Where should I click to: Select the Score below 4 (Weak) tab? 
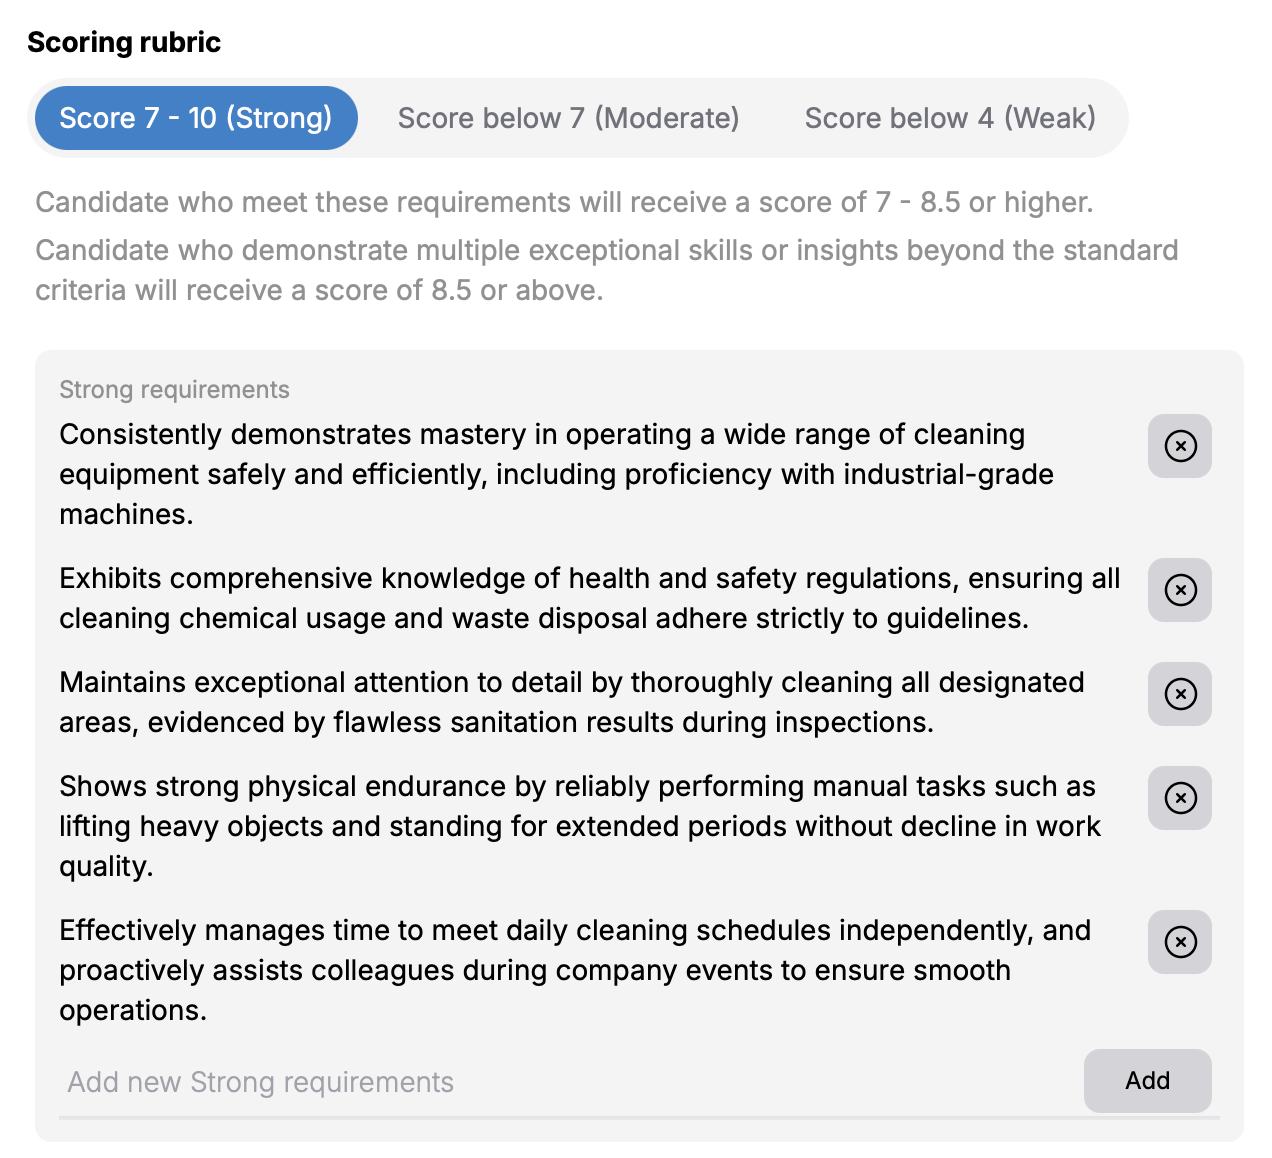950,118
